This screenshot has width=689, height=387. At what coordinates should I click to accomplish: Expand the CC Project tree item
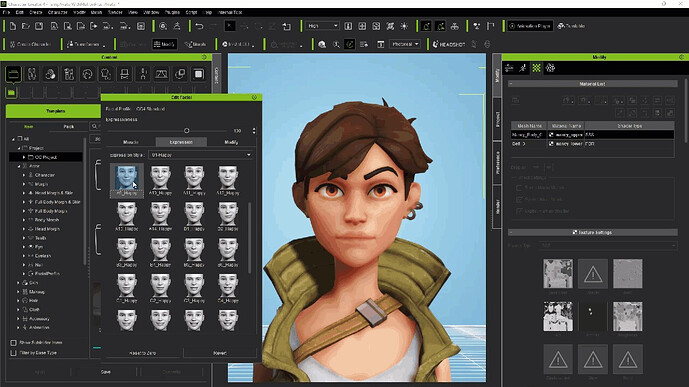(24, 157)
